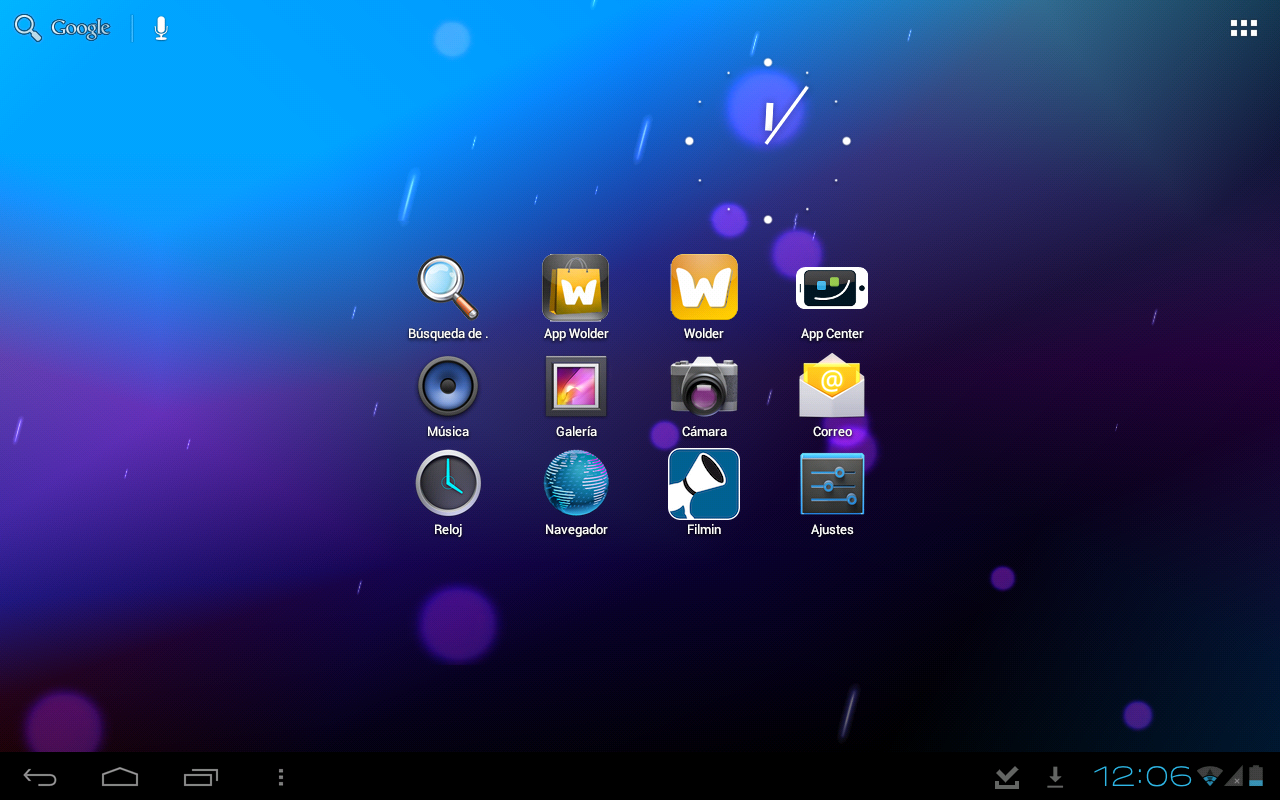The width and height of the screenshot is (1280, 800).
Task: Open the three-dot overflow menu
Action: [x=281, y=777]
